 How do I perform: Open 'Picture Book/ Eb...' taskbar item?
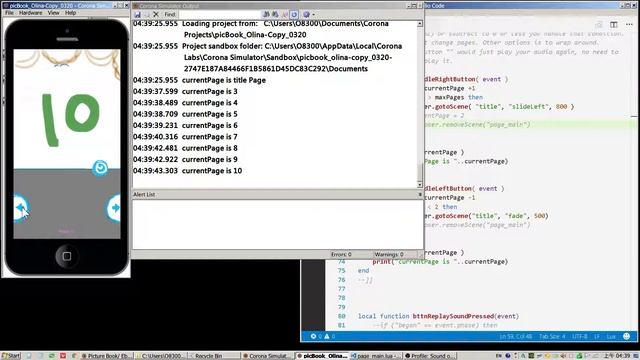click(x=108, y=356)
